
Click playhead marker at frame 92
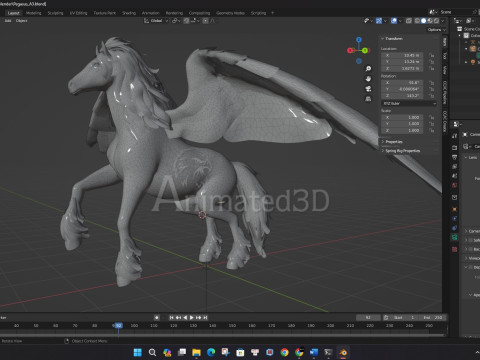pyautogui.click(x=118, y=325)
